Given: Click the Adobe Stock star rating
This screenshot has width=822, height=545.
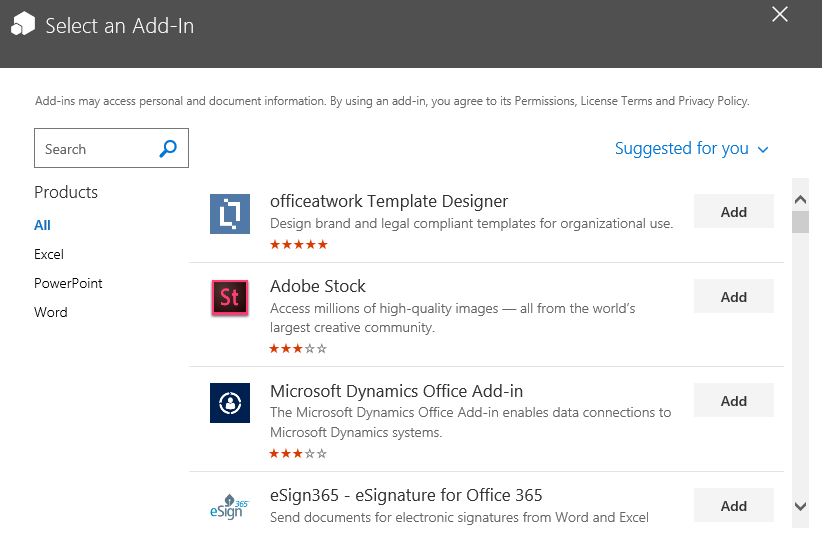Looking at the screenshot, I should click(298, 349).
